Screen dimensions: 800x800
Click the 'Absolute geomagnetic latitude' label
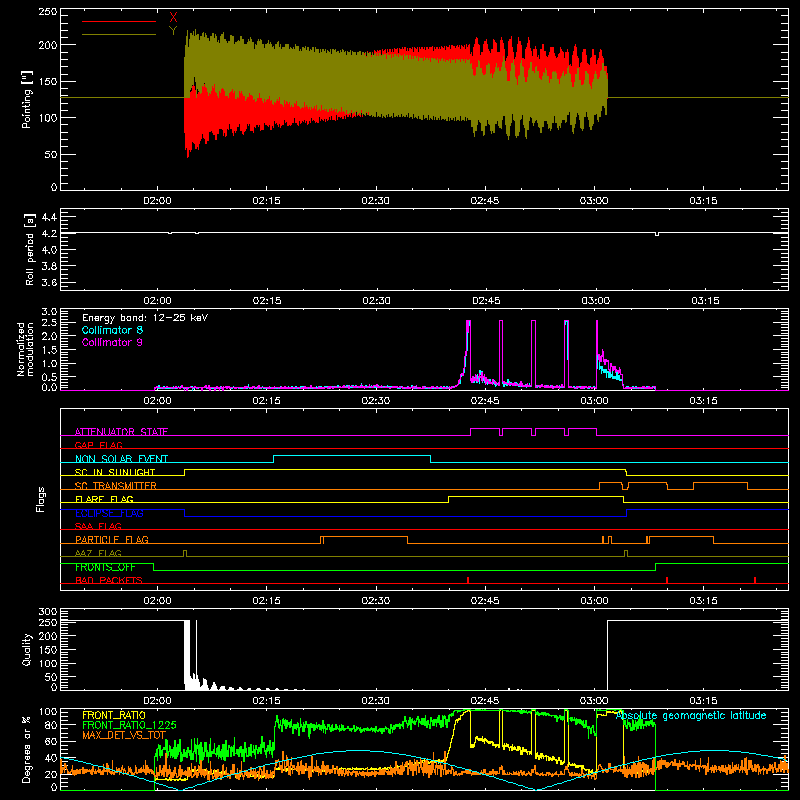pos(691,716)
